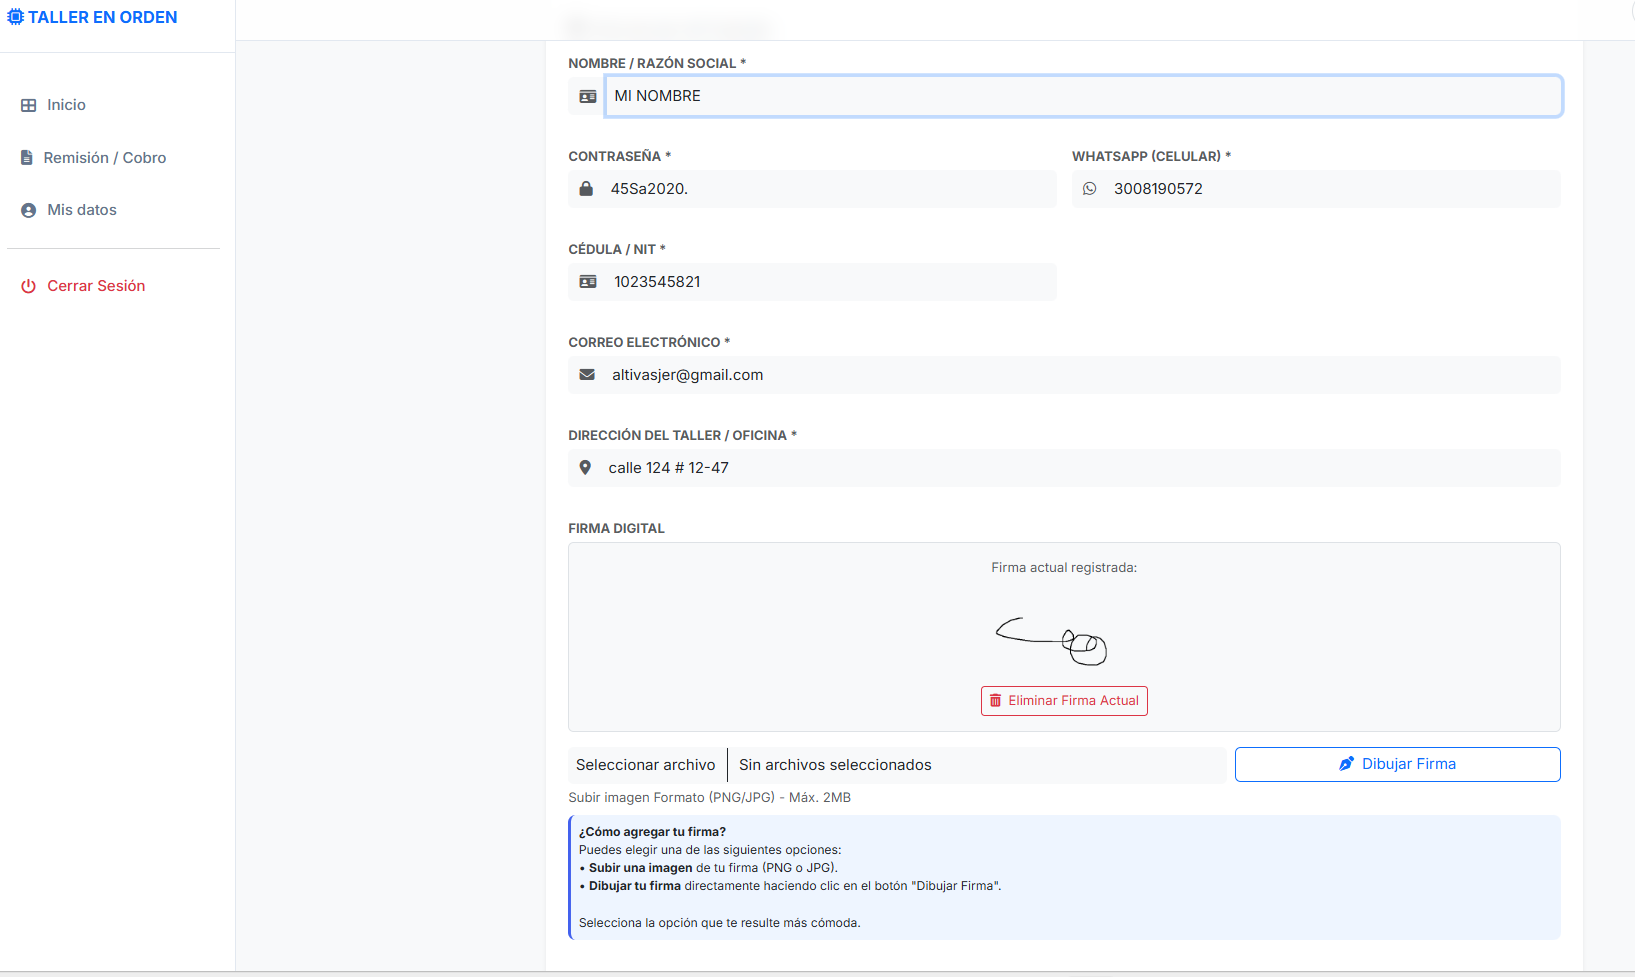Click the pen icon on Dibujar Firma

(1346, 764)
